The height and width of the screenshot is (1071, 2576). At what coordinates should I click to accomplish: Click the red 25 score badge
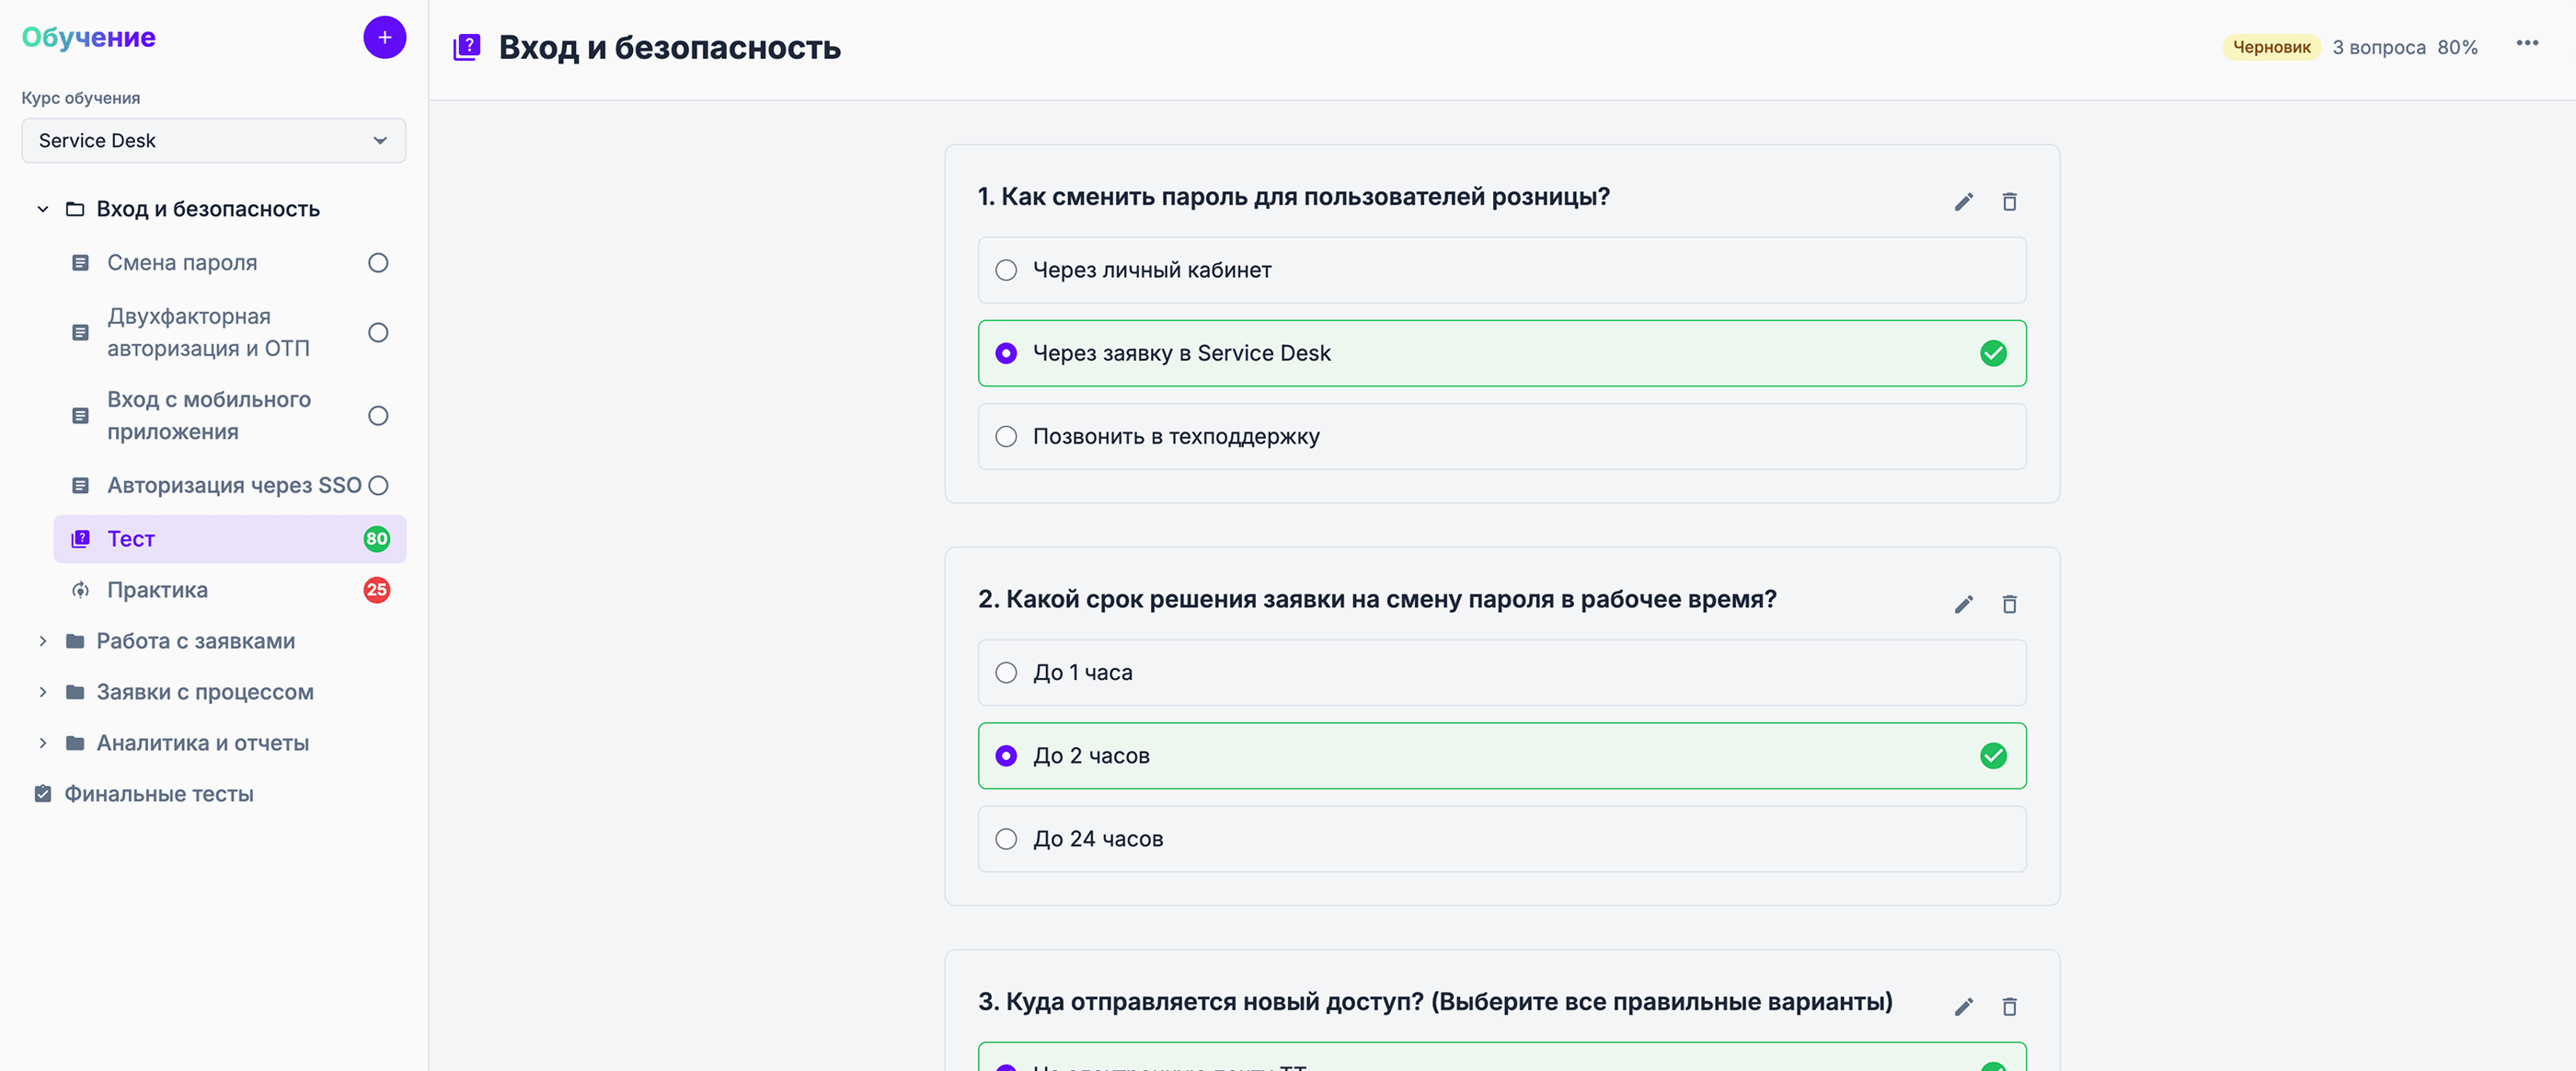click(377, 590)
